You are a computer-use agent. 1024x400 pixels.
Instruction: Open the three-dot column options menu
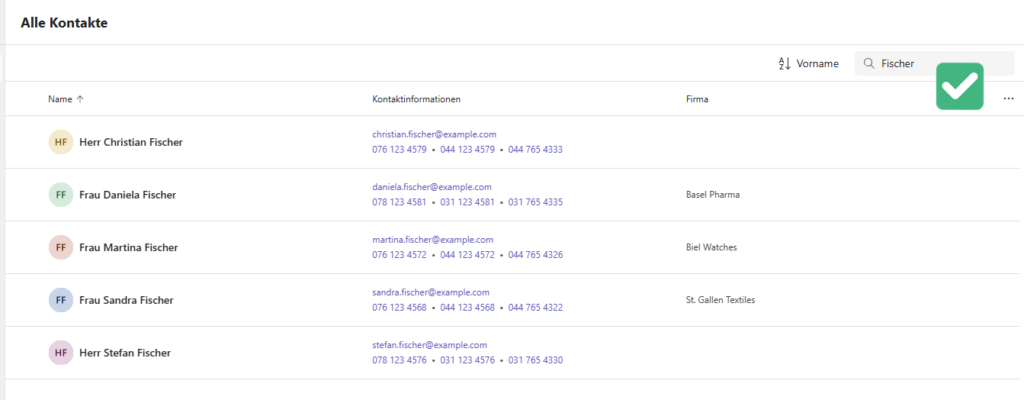pyautogui.click(x=1007, y=99)
